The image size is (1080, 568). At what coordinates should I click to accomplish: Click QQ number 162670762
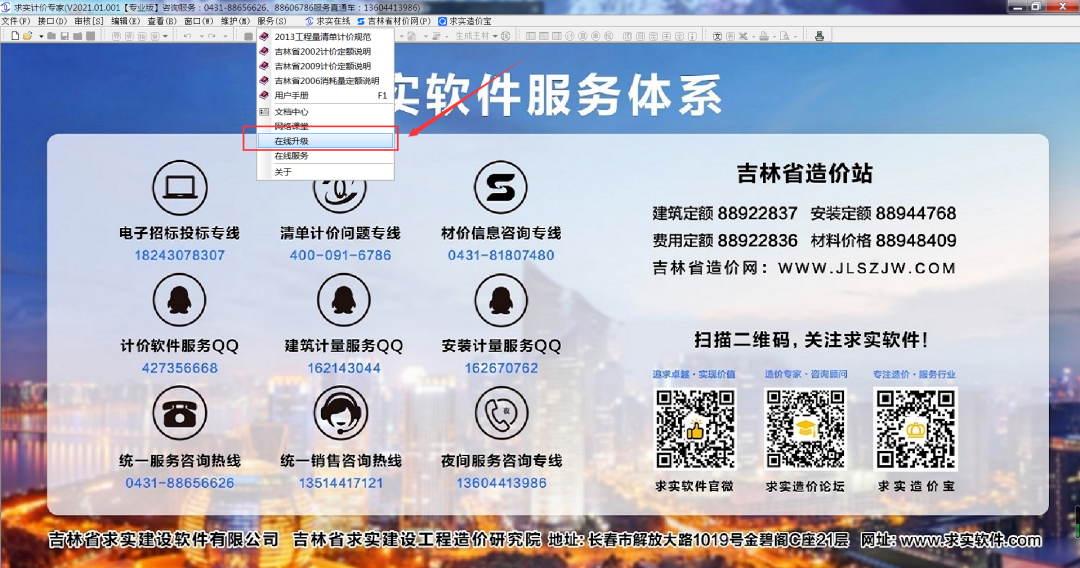coord(501,368)
